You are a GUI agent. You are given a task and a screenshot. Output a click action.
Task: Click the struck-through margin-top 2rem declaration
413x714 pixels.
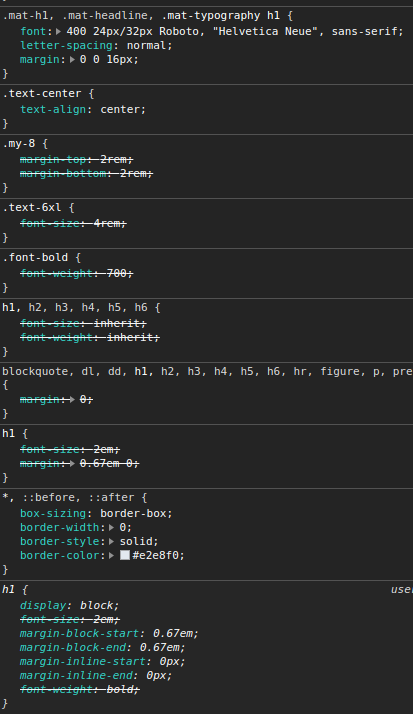[x=76, y=159]
